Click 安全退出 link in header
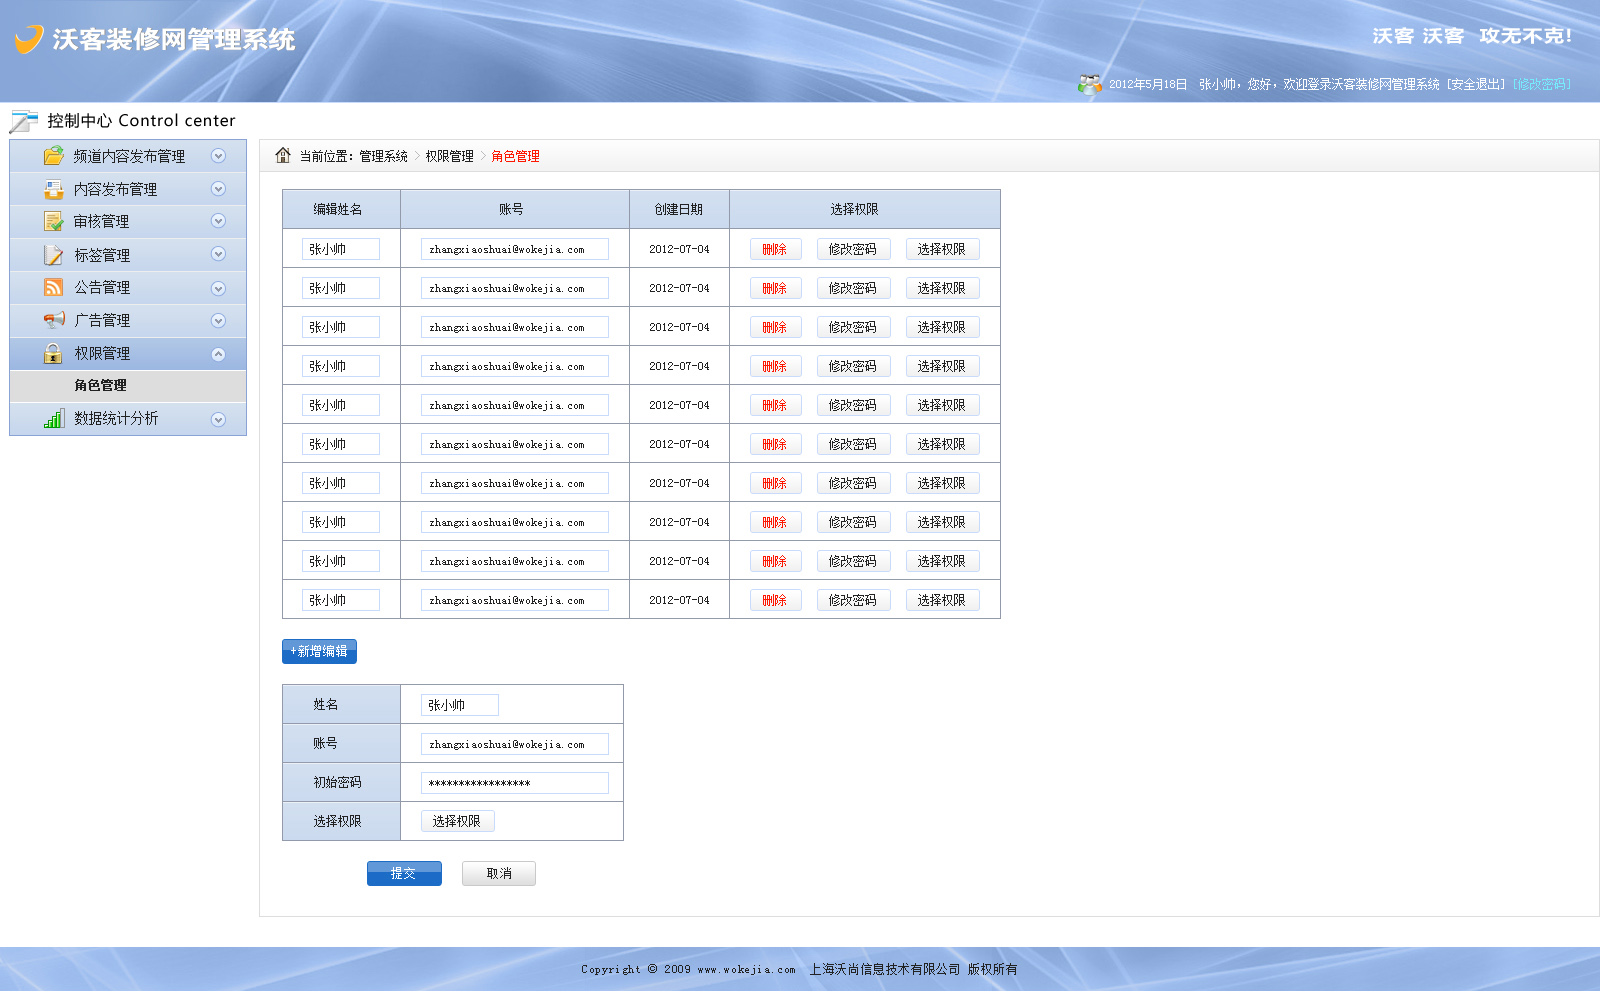The image size is (1600, 1000). tap(1475, 84)
